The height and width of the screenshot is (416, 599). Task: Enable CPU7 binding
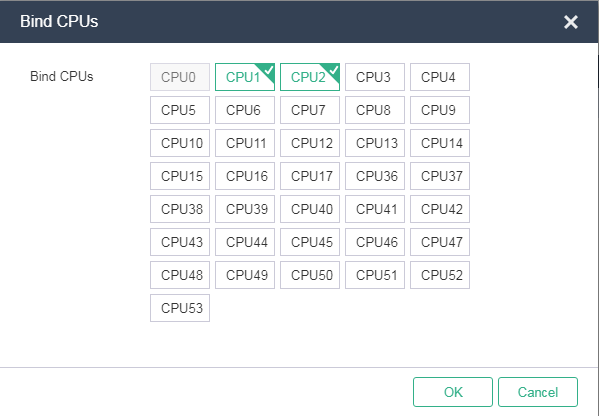310,110
